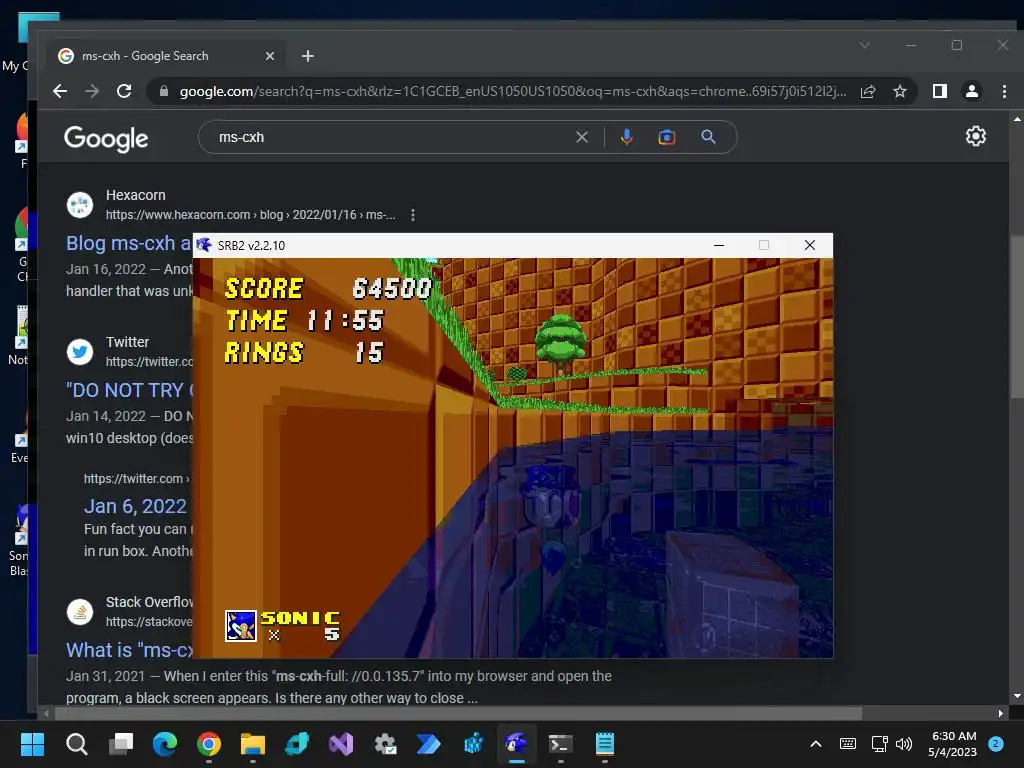Viewport: 1024px width, 768px height.
Task: Open Chrome side panel
Action: pos(940,91)
